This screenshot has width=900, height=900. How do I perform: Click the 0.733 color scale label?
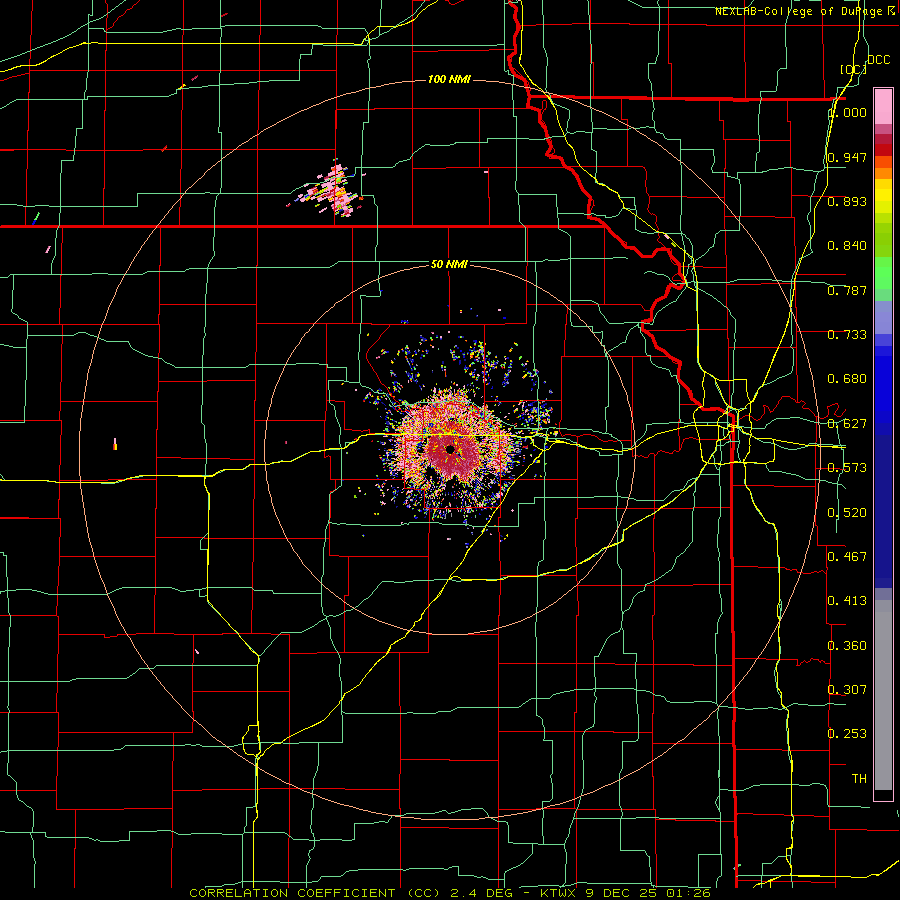847,335
